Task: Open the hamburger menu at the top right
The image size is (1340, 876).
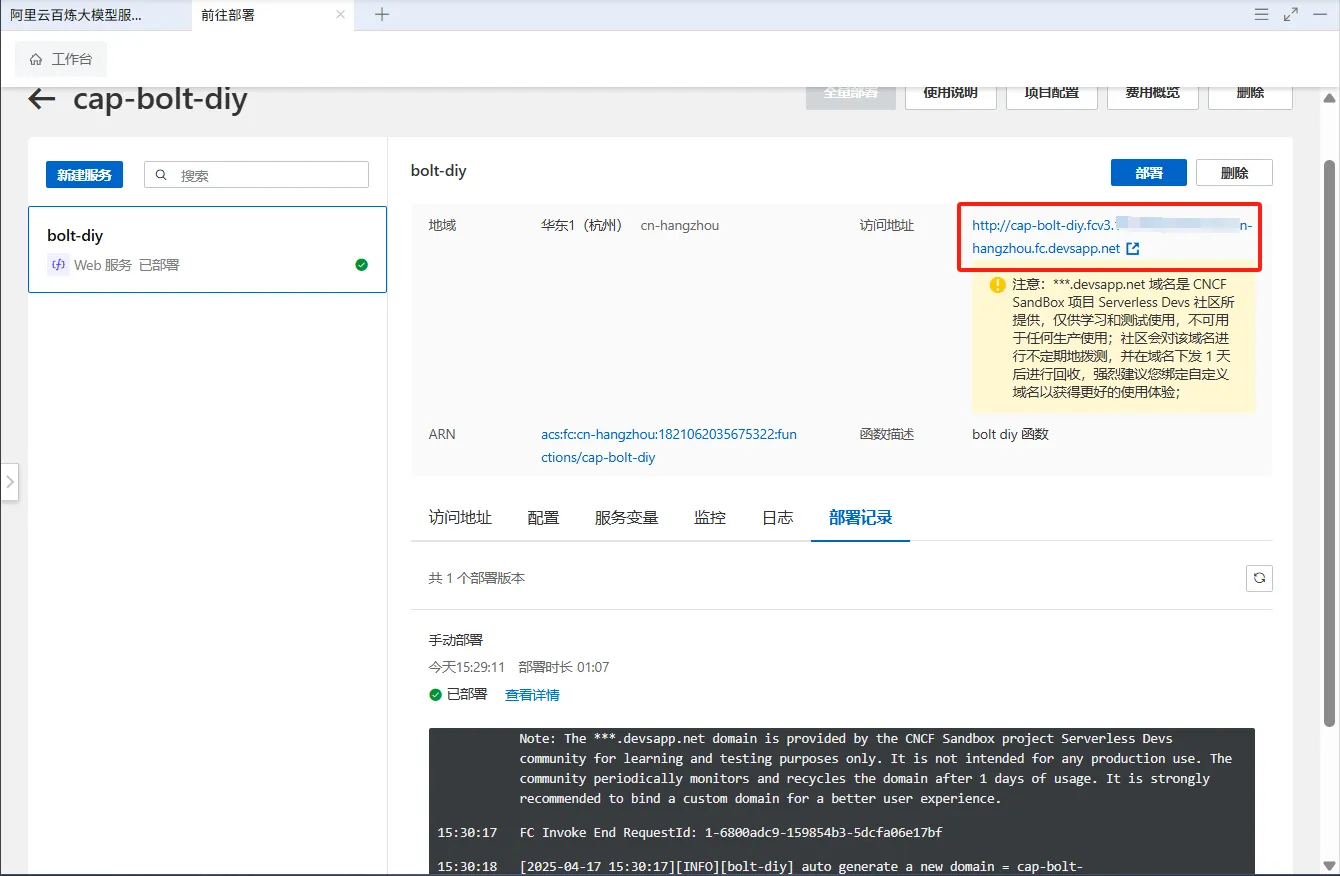Action: [1262, 14]
